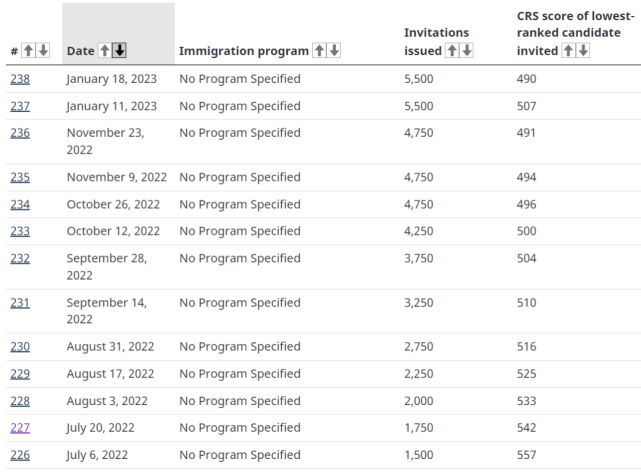
Task: Sort CRS score column descending
Action: pos(584,51)
